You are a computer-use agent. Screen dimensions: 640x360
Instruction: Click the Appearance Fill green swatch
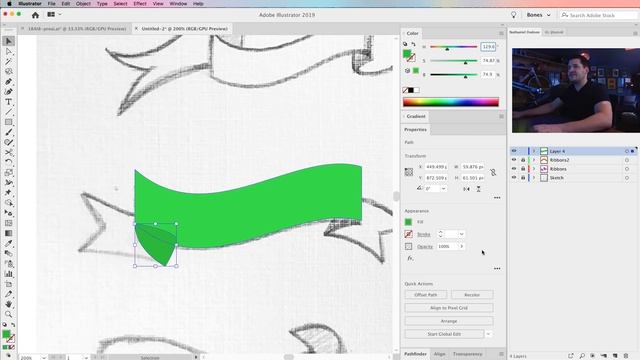pos(409,222)
